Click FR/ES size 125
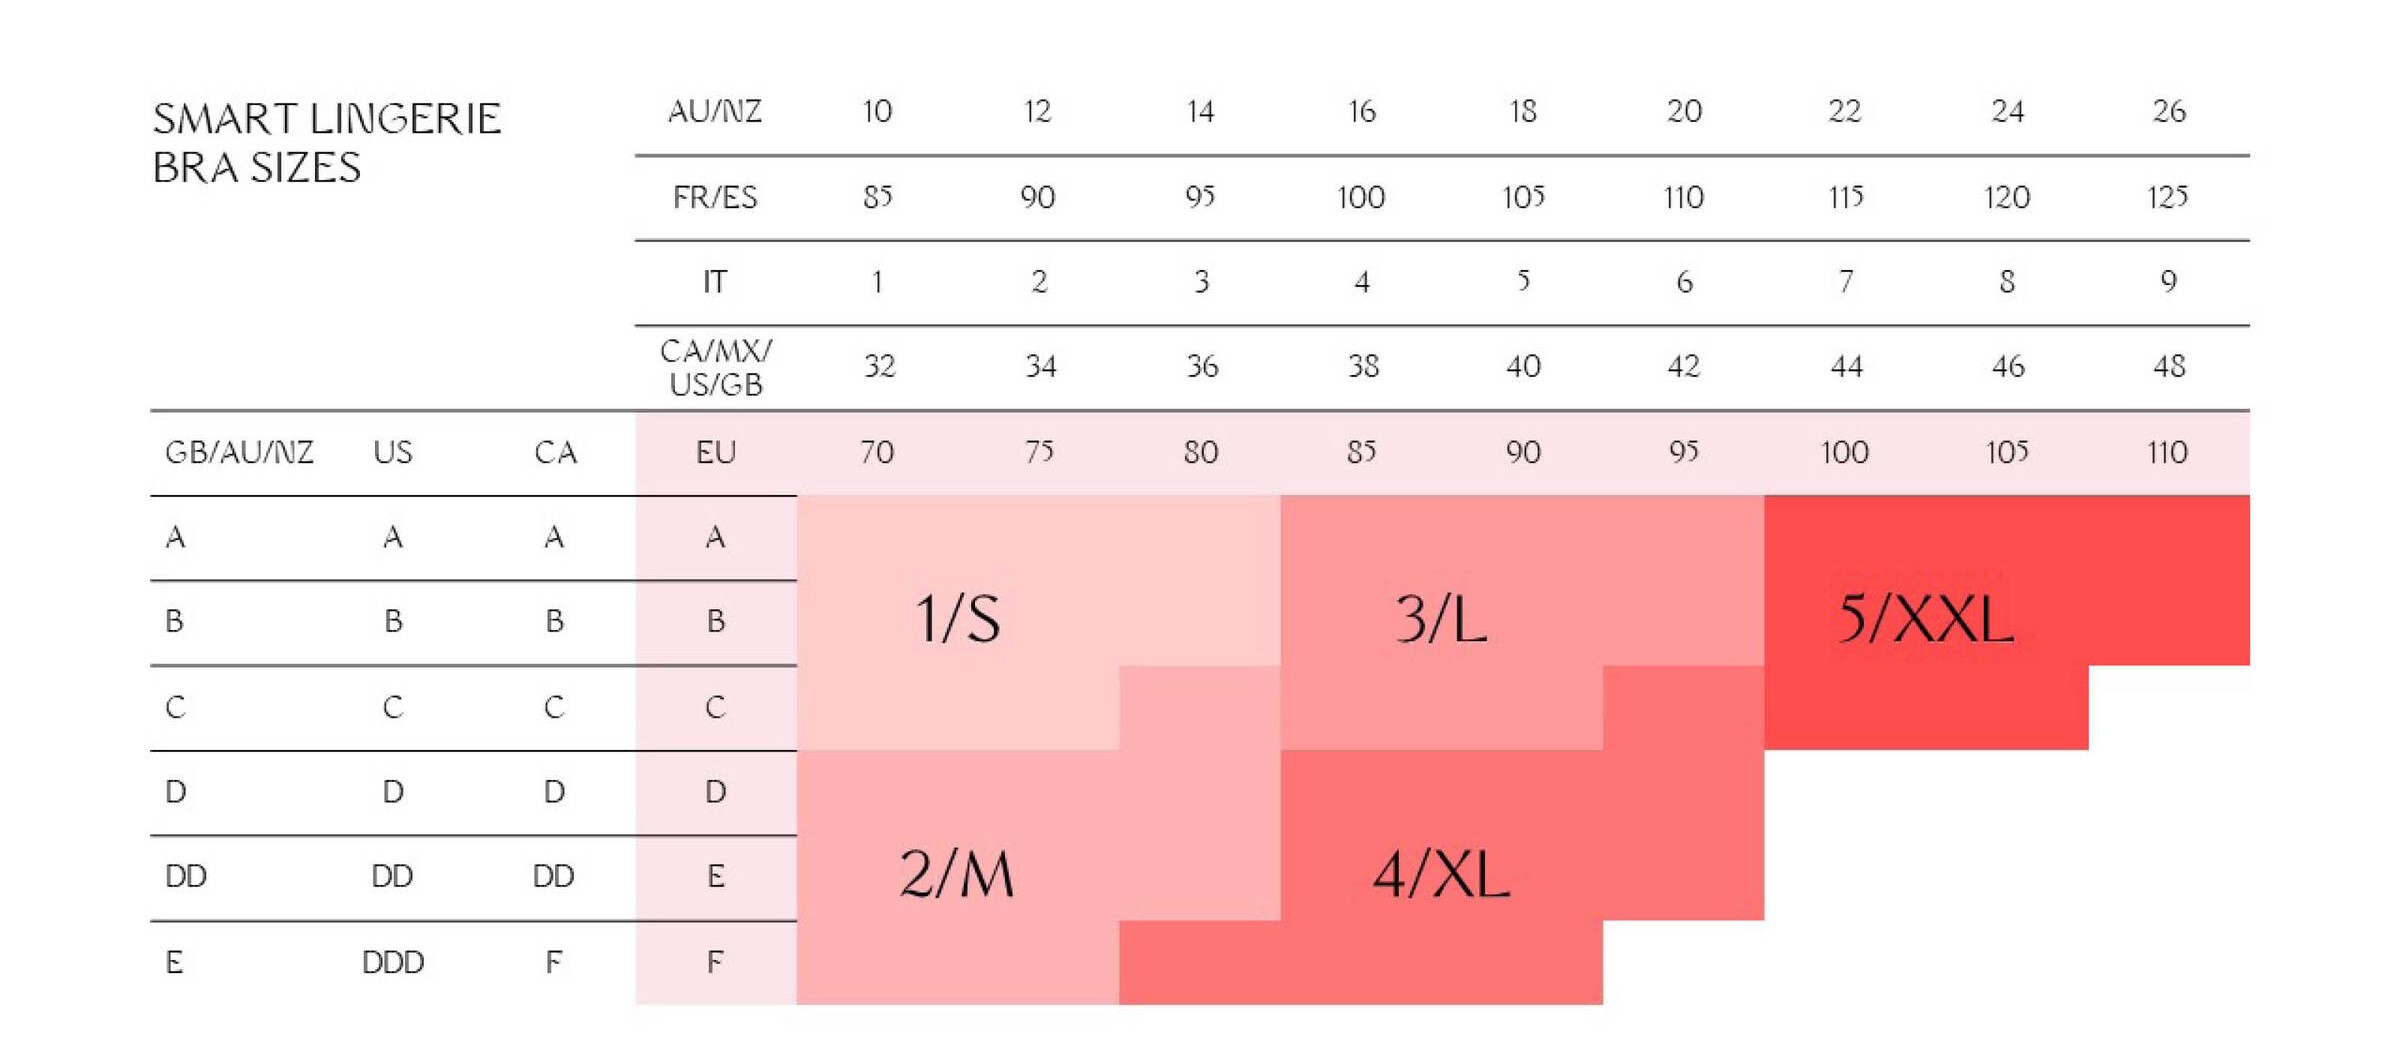Screen dimensions: 2400x1045 coord(2168,197)
